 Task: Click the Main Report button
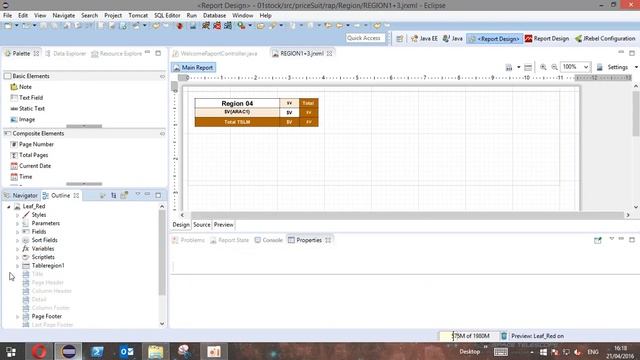193,67
